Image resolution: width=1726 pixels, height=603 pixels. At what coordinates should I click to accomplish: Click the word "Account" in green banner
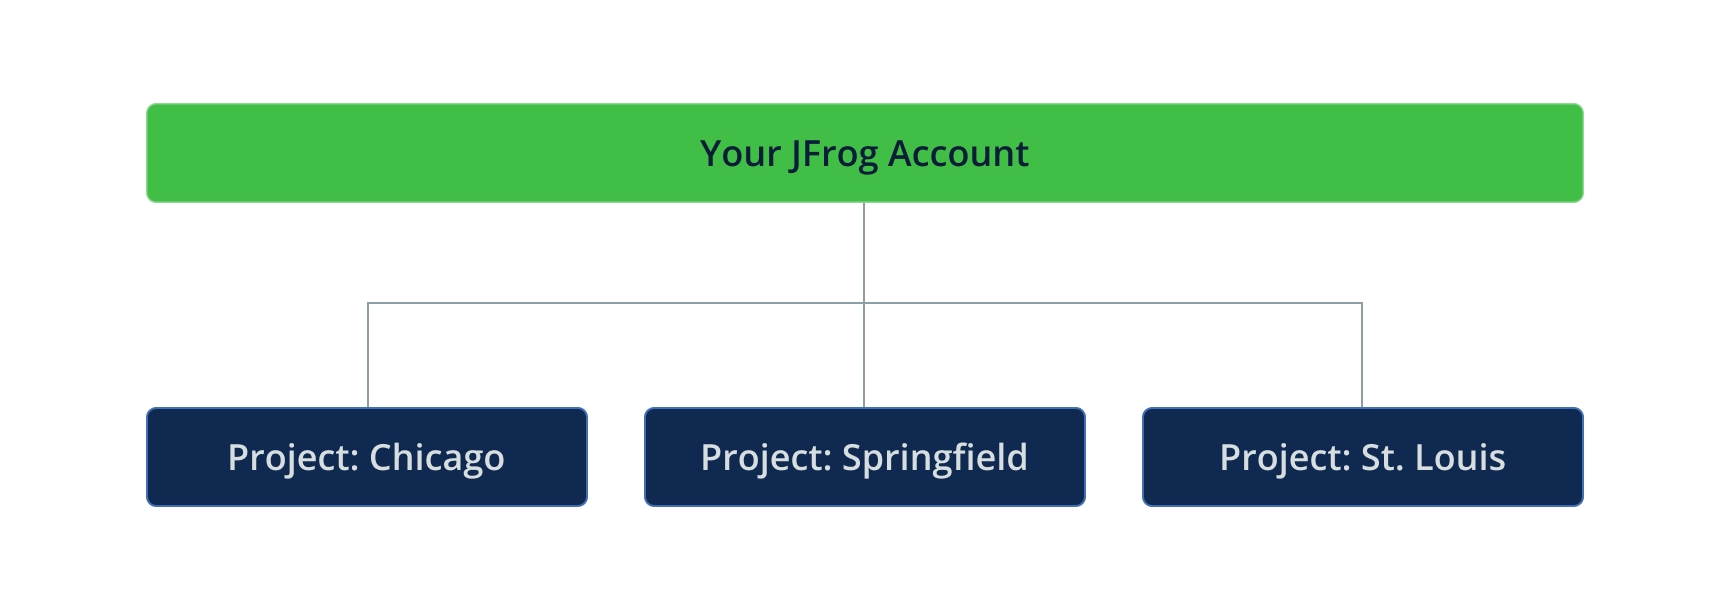[958, 154]
